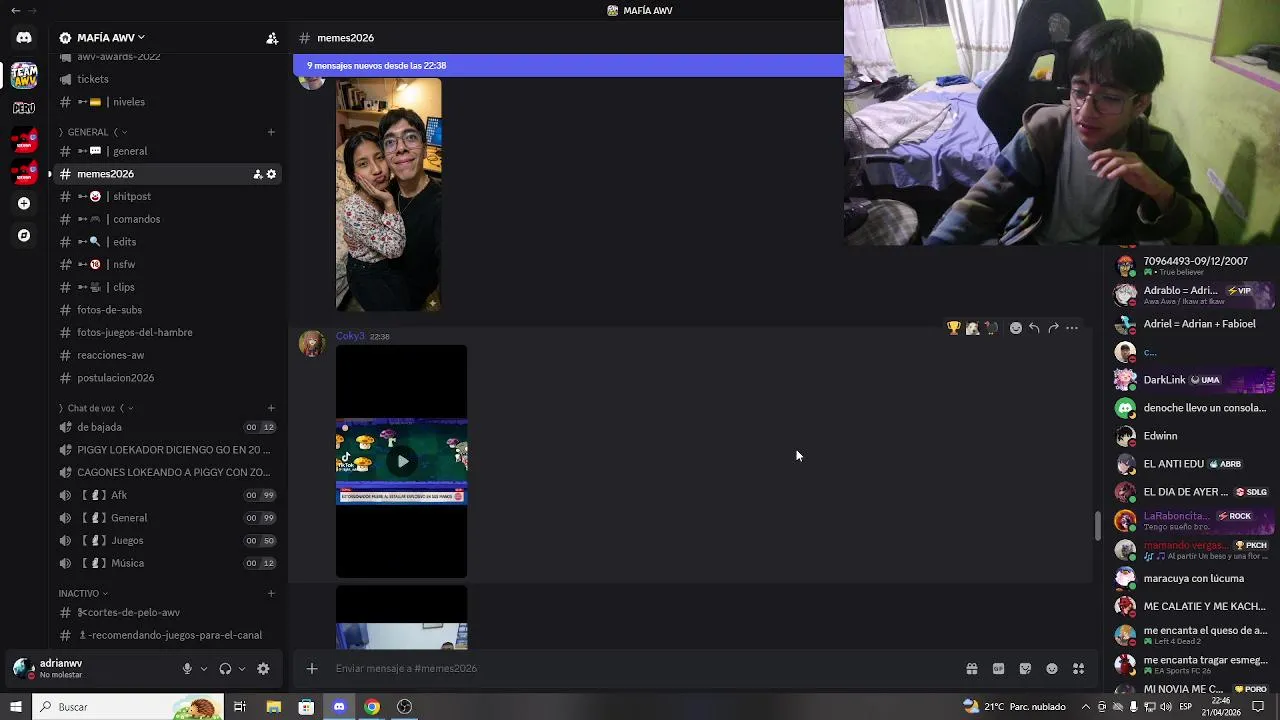Open microphone input options arrow
The height and width of the screenshot is (720, 1280).
(x=204, y=669)
